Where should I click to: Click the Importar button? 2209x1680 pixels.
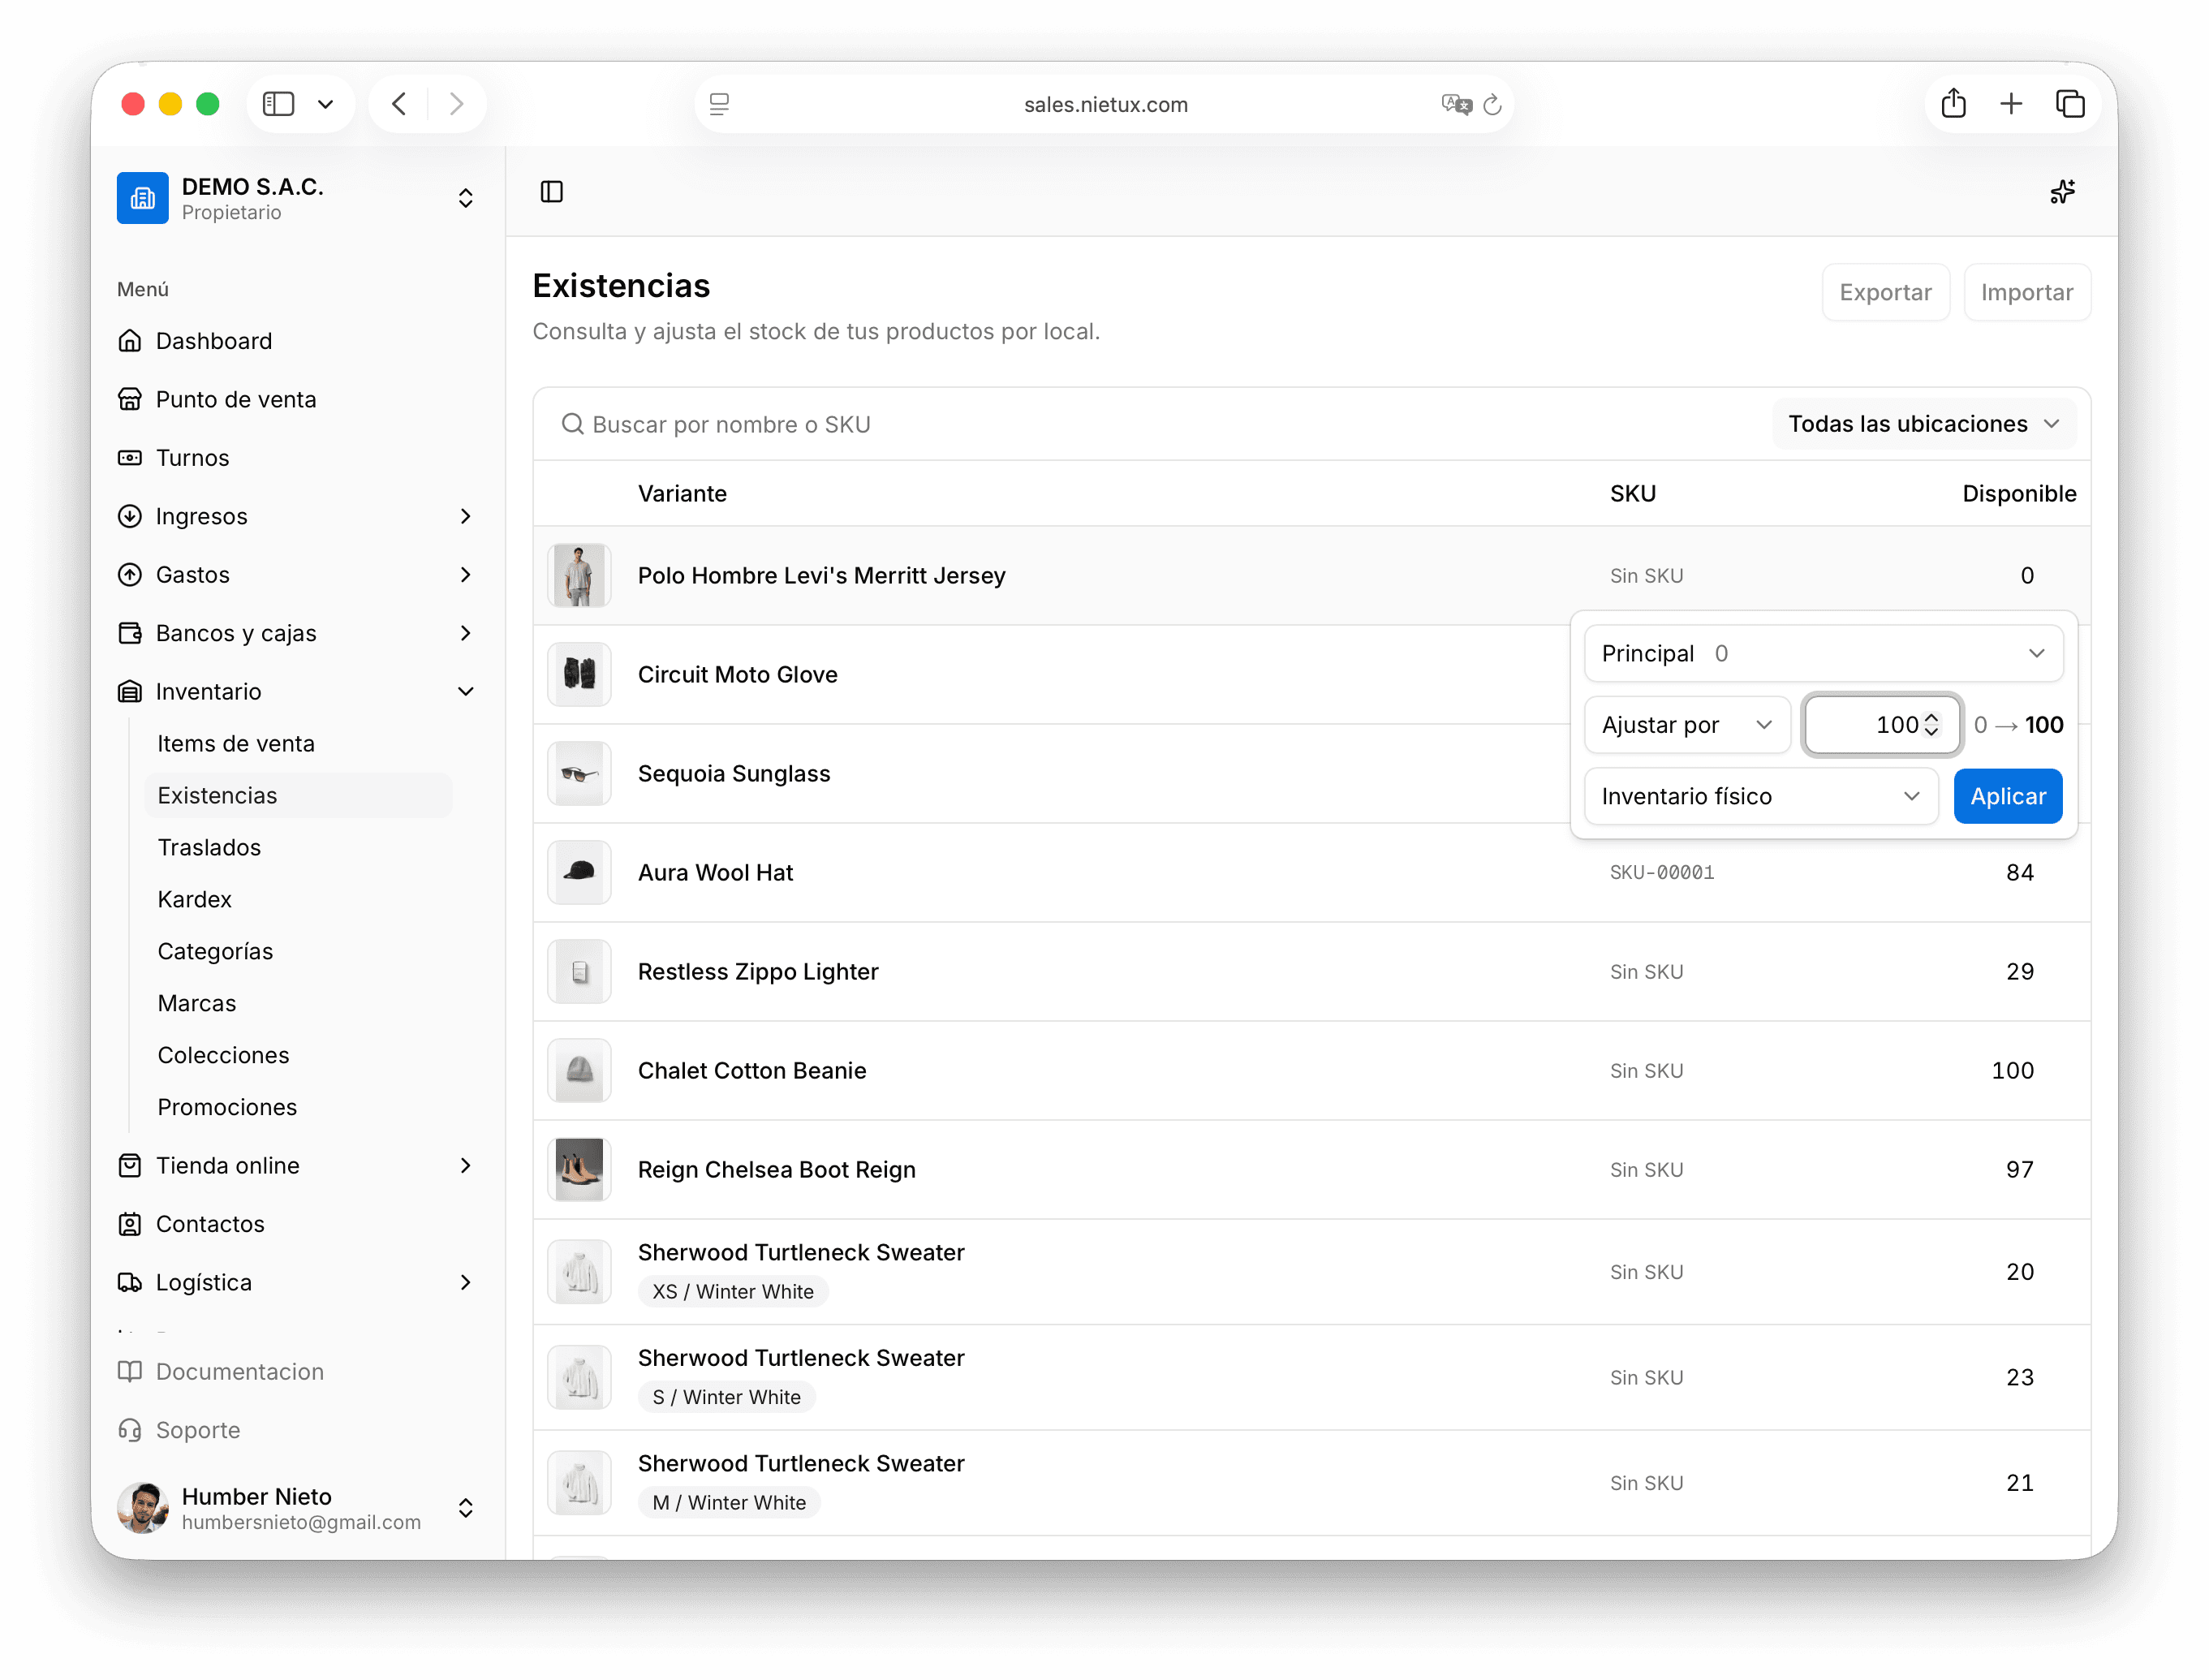pos(2026,292)
